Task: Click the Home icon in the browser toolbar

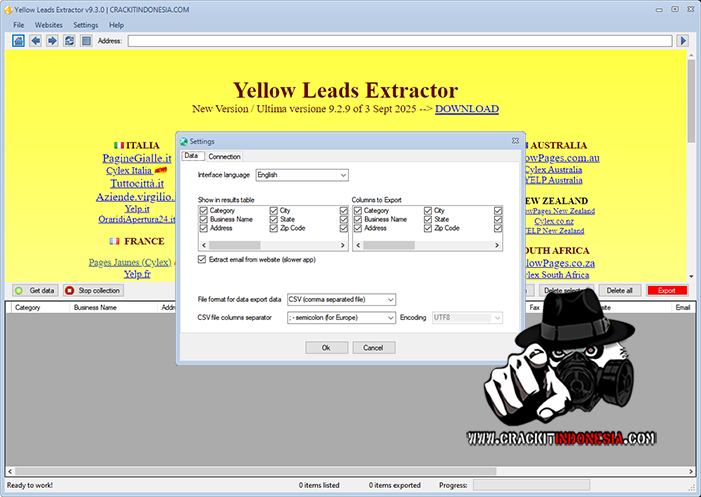Action: [19, 41]
